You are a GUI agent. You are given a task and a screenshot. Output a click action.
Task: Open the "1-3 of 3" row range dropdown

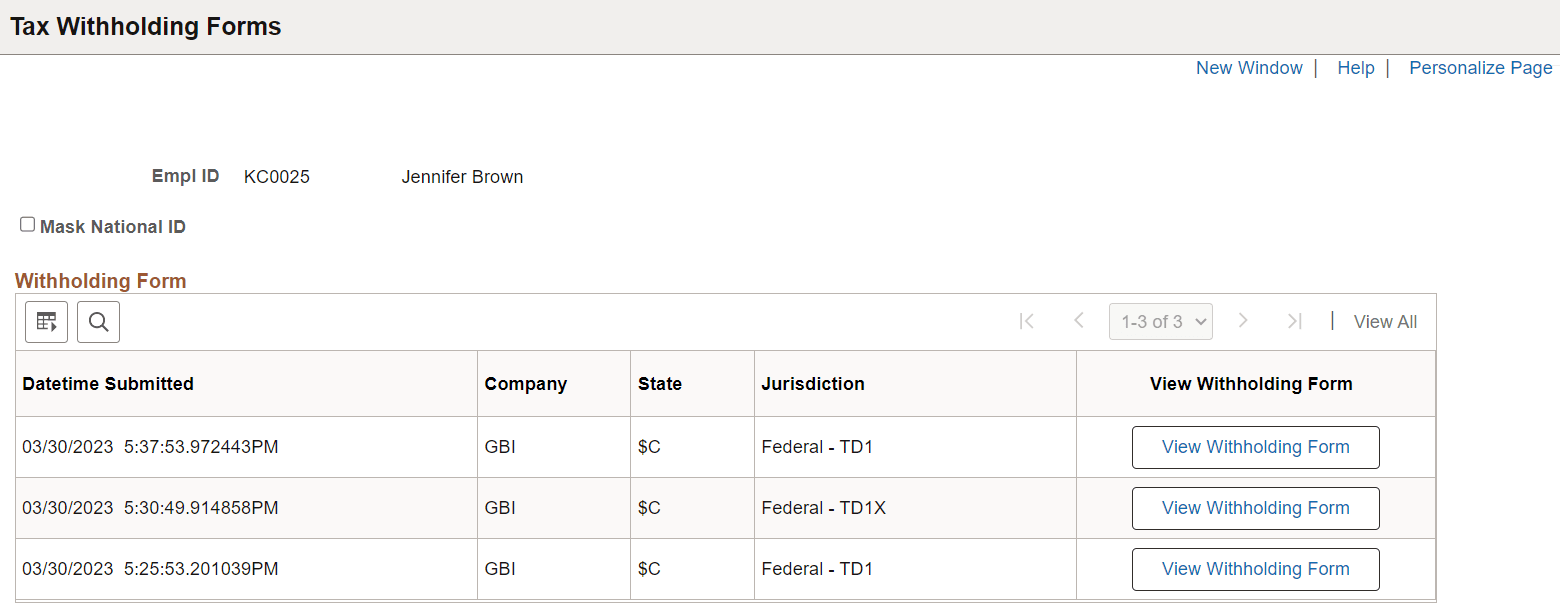coord(1160,321)
